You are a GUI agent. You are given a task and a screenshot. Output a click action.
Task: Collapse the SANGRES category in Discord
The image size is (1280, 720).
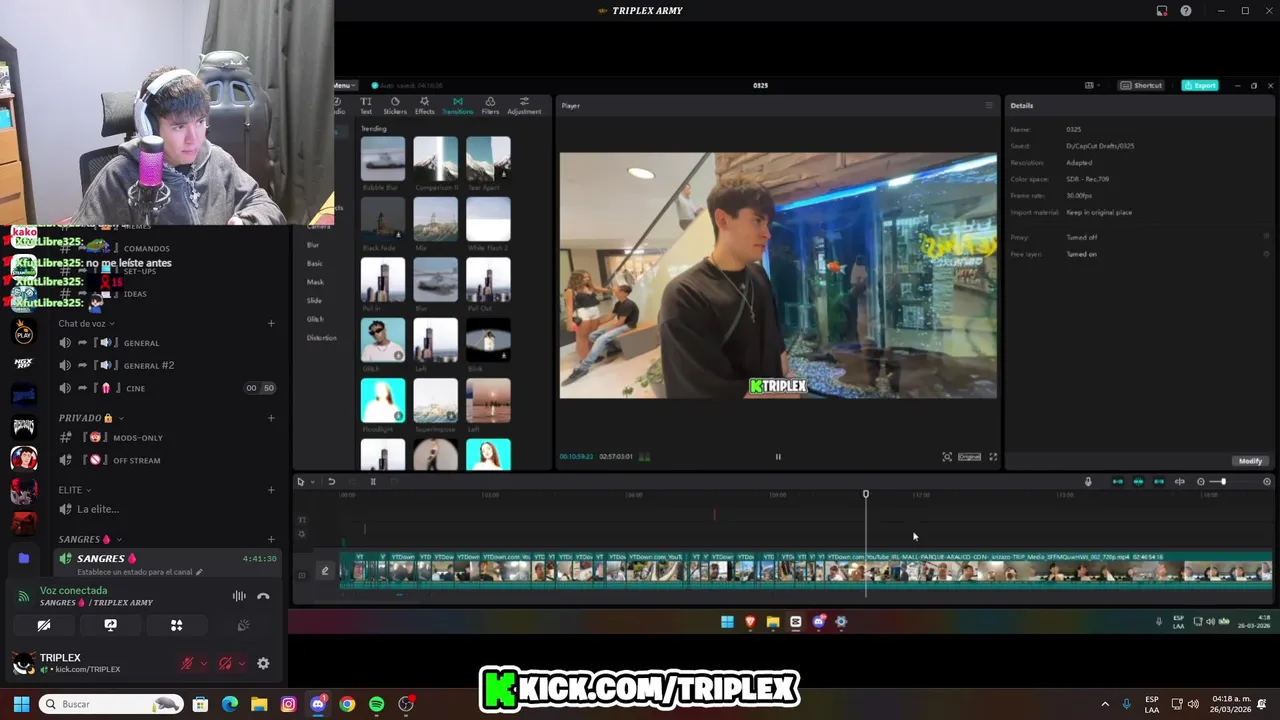tap(90, 540)
